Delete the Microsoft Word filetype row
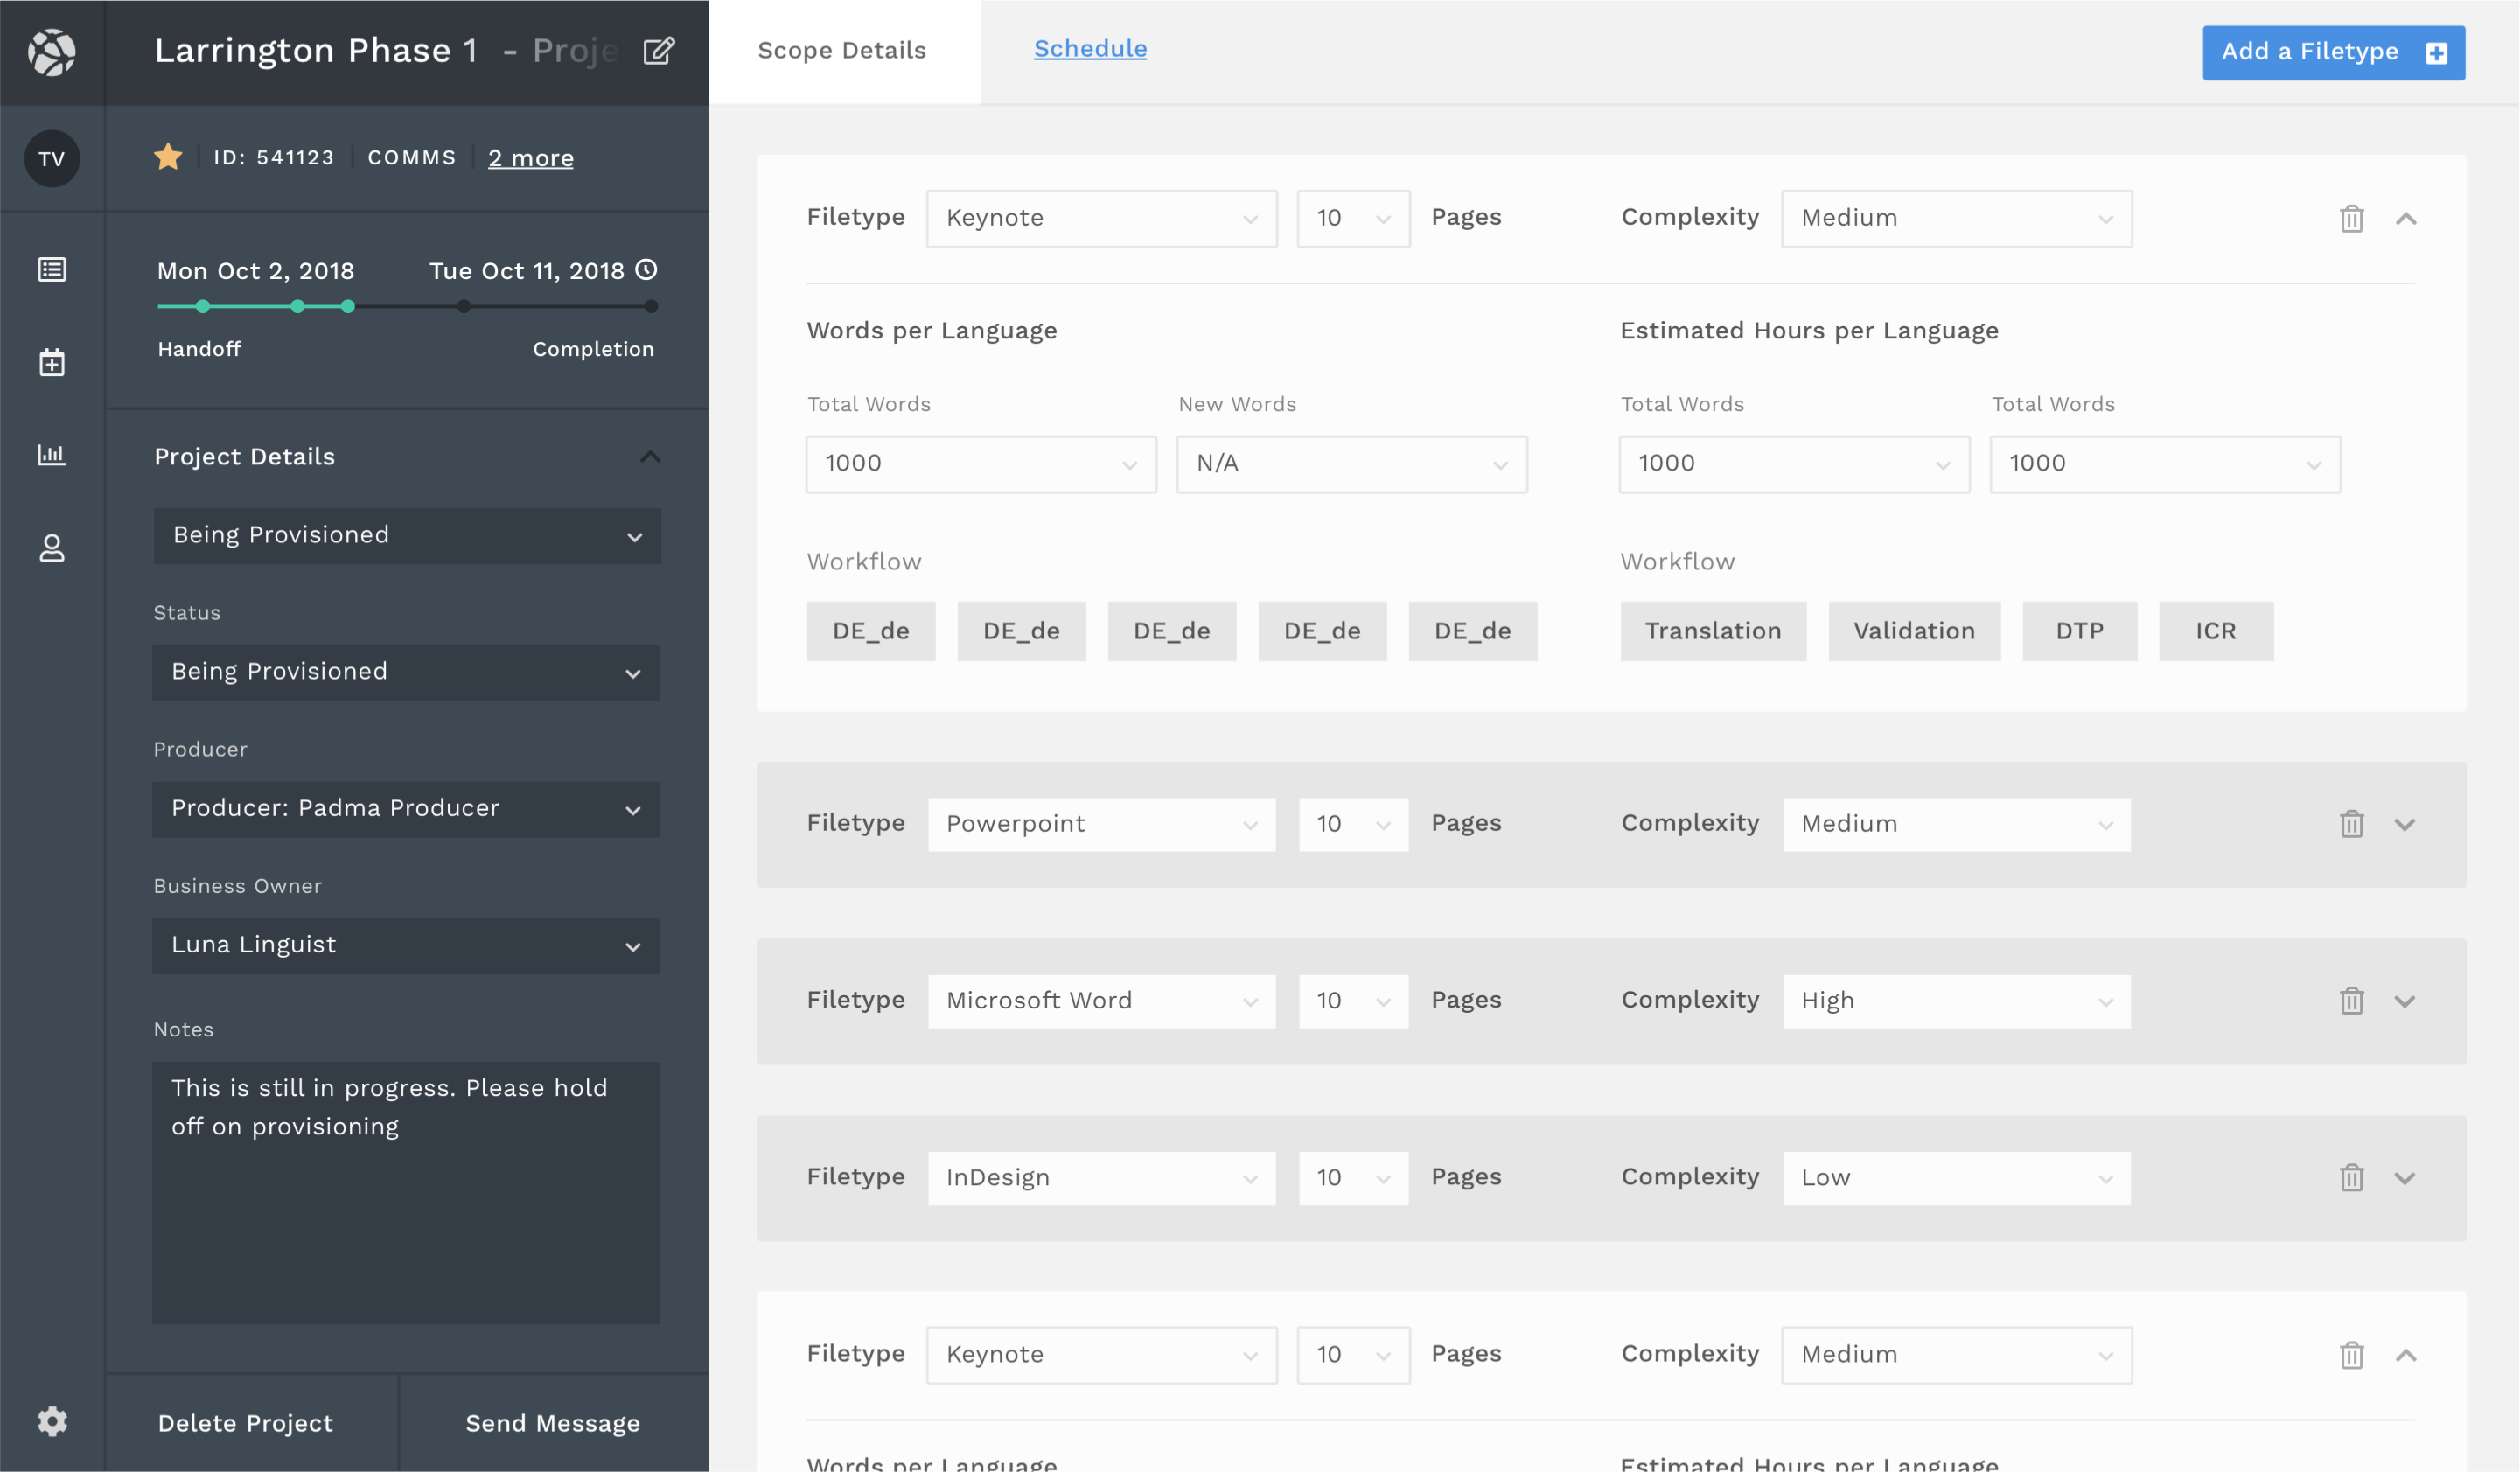2520x1472 pixels. click(x=2351, y=1001)
